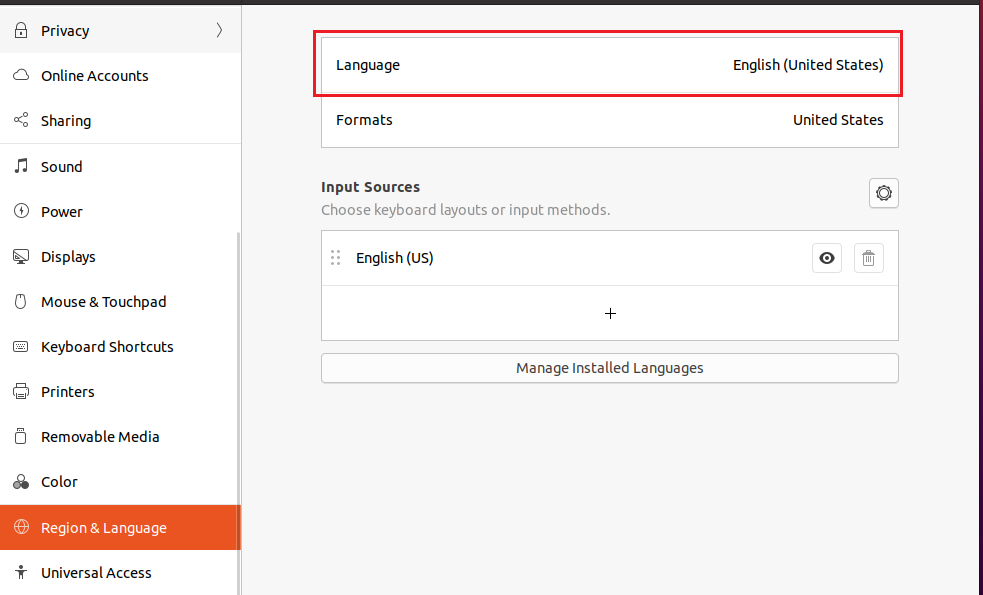
Task: Click the Privacy lock icon
Action: [20, 31]
